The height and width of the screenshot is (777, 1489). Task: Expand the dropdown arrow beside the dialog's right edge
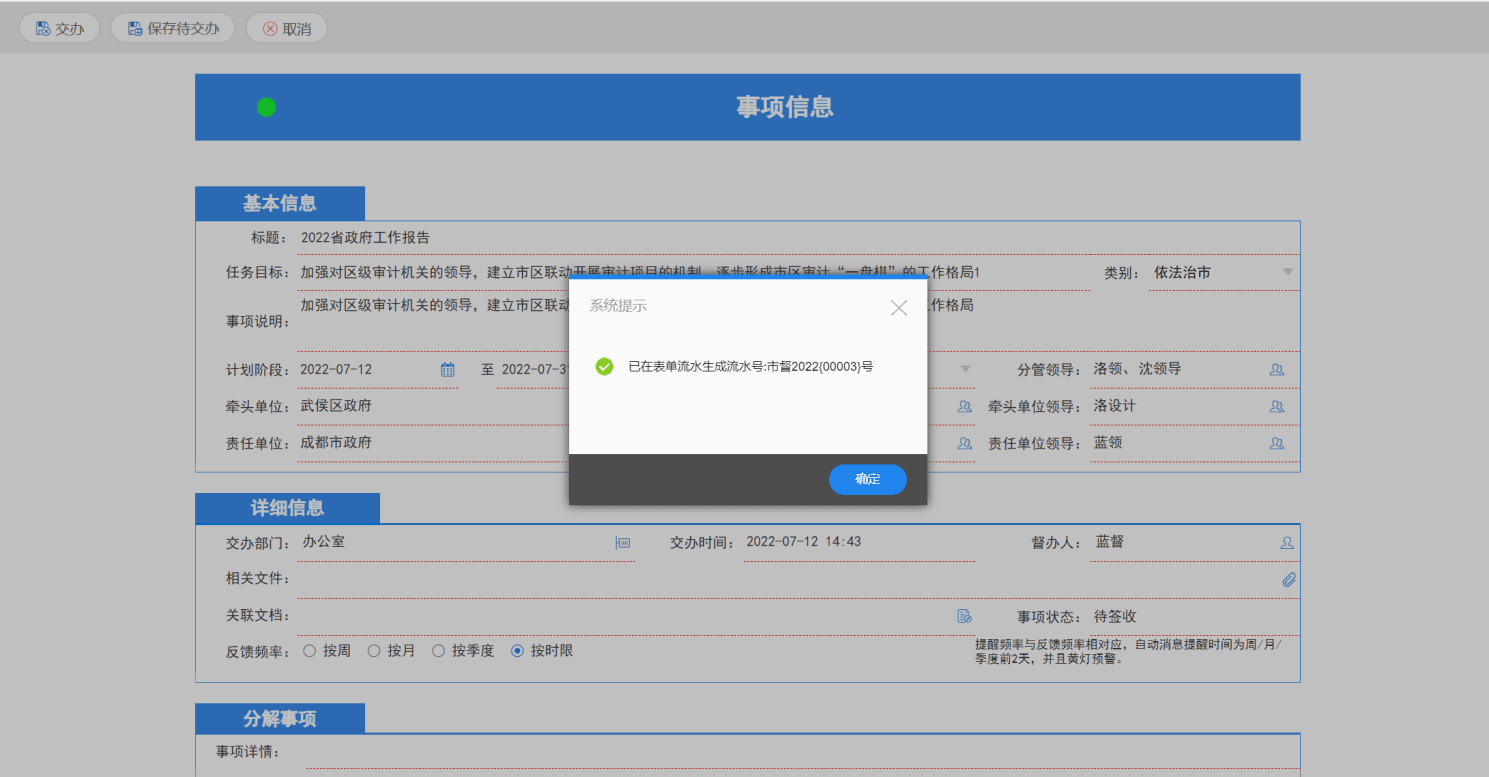(x=965, y=369)
